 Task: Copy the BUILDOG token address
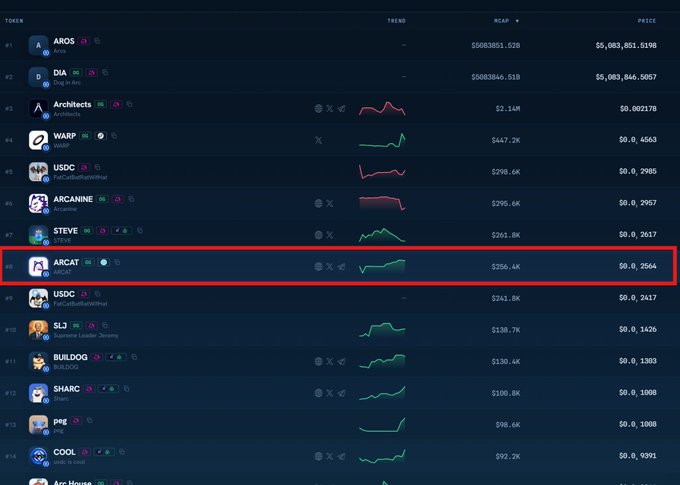point(134,357)
